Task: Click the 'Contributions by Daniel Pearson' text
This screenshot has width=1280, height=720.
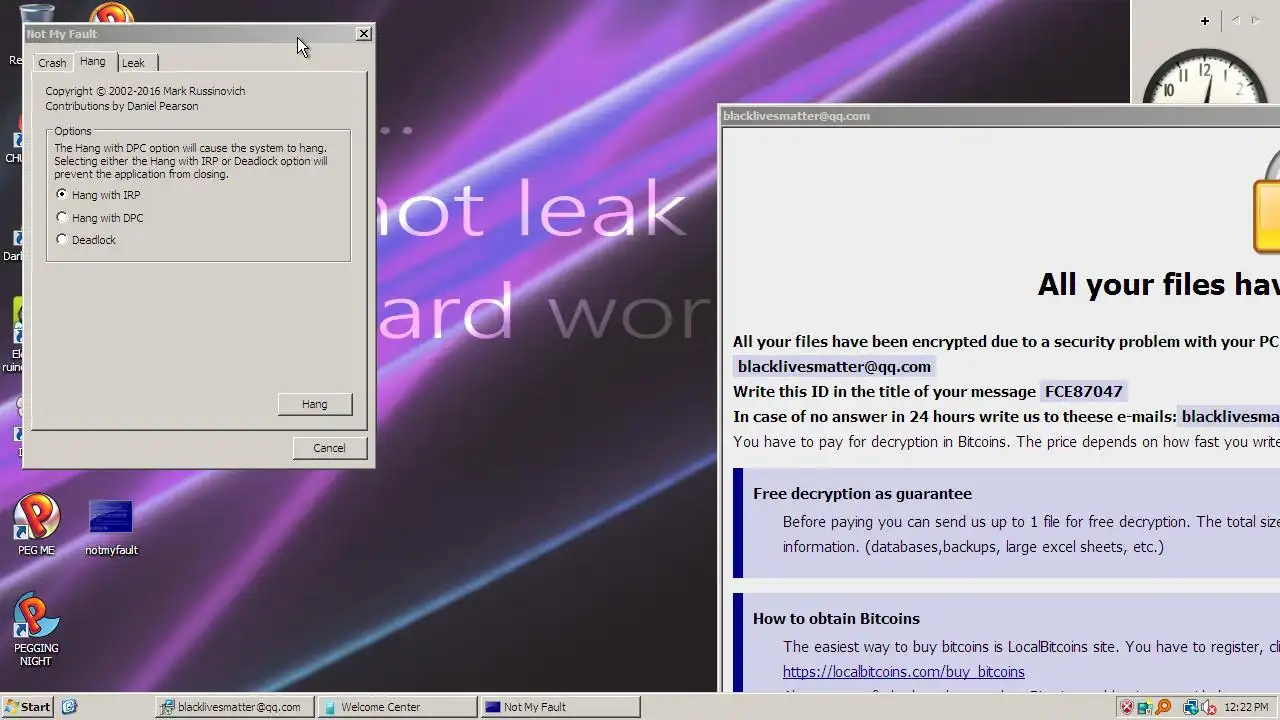Action: [x=122, y=106]
